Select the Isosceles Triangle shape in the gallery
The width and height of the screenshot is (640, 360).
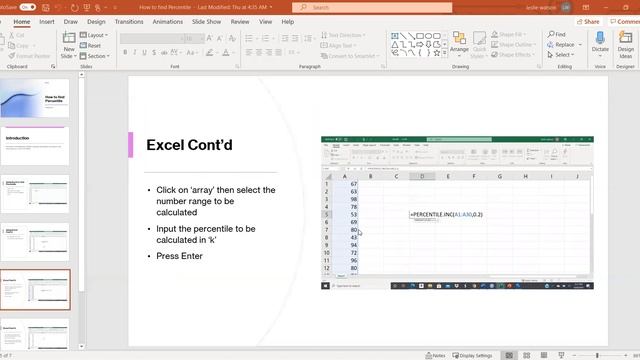[x=395, y=44]
